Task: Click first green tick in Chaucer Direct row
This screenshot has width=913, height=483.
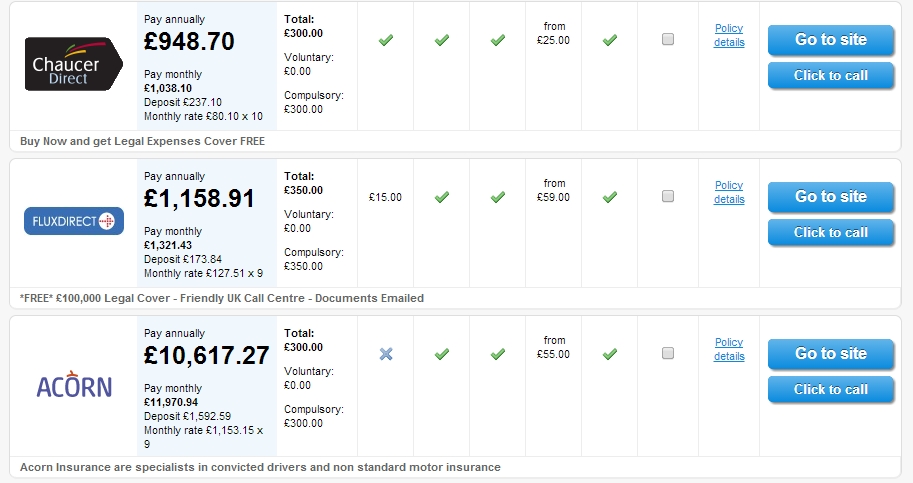Action: point(386,40)
